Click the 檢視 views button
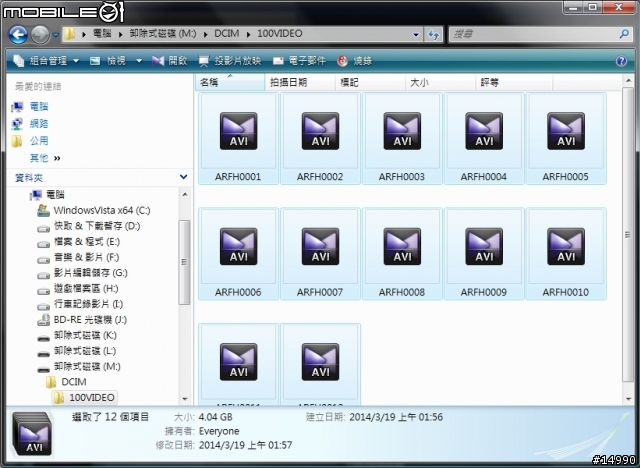The width and height of the screenshot is (640, 468). tap(108, 61)
